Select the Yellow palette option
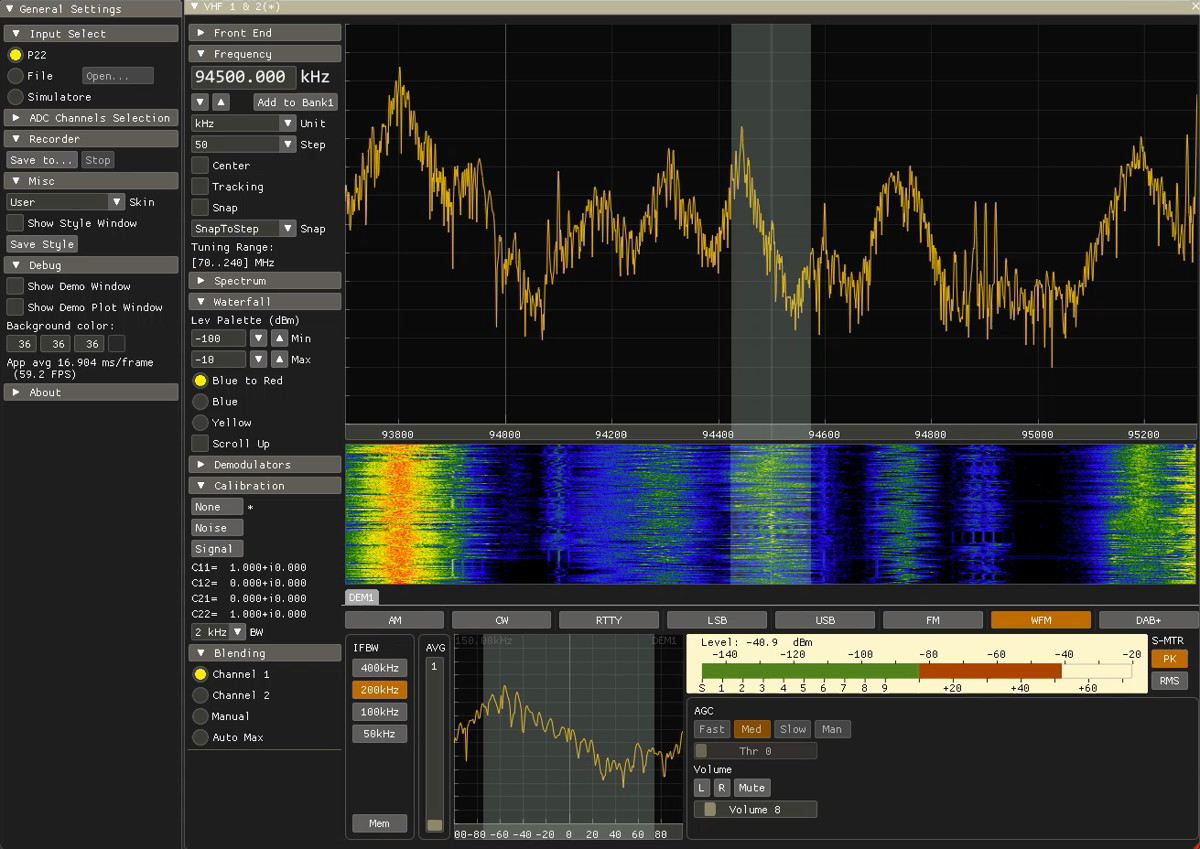The image size is (1200, 849). pyautogui.click(x=200, y=423)
